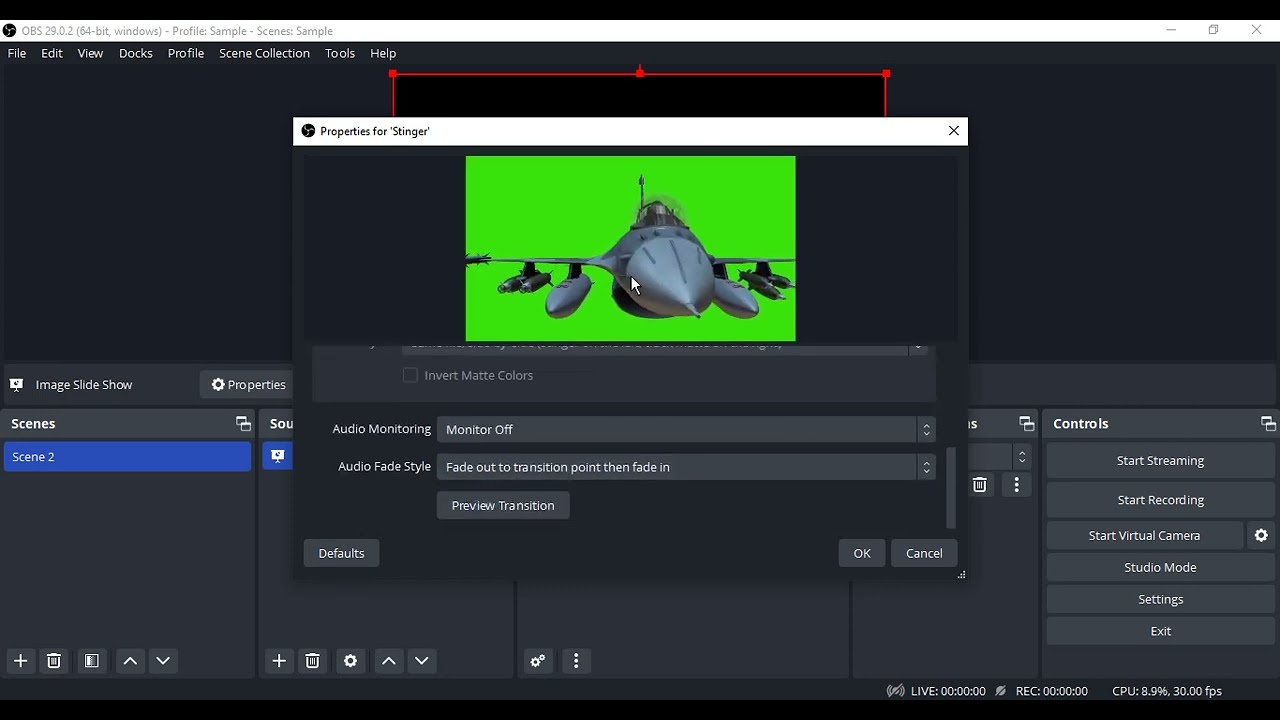The width and height of the screenshot is (1280, 720).
Task: Open the View menu
Action: coord(90,54)
